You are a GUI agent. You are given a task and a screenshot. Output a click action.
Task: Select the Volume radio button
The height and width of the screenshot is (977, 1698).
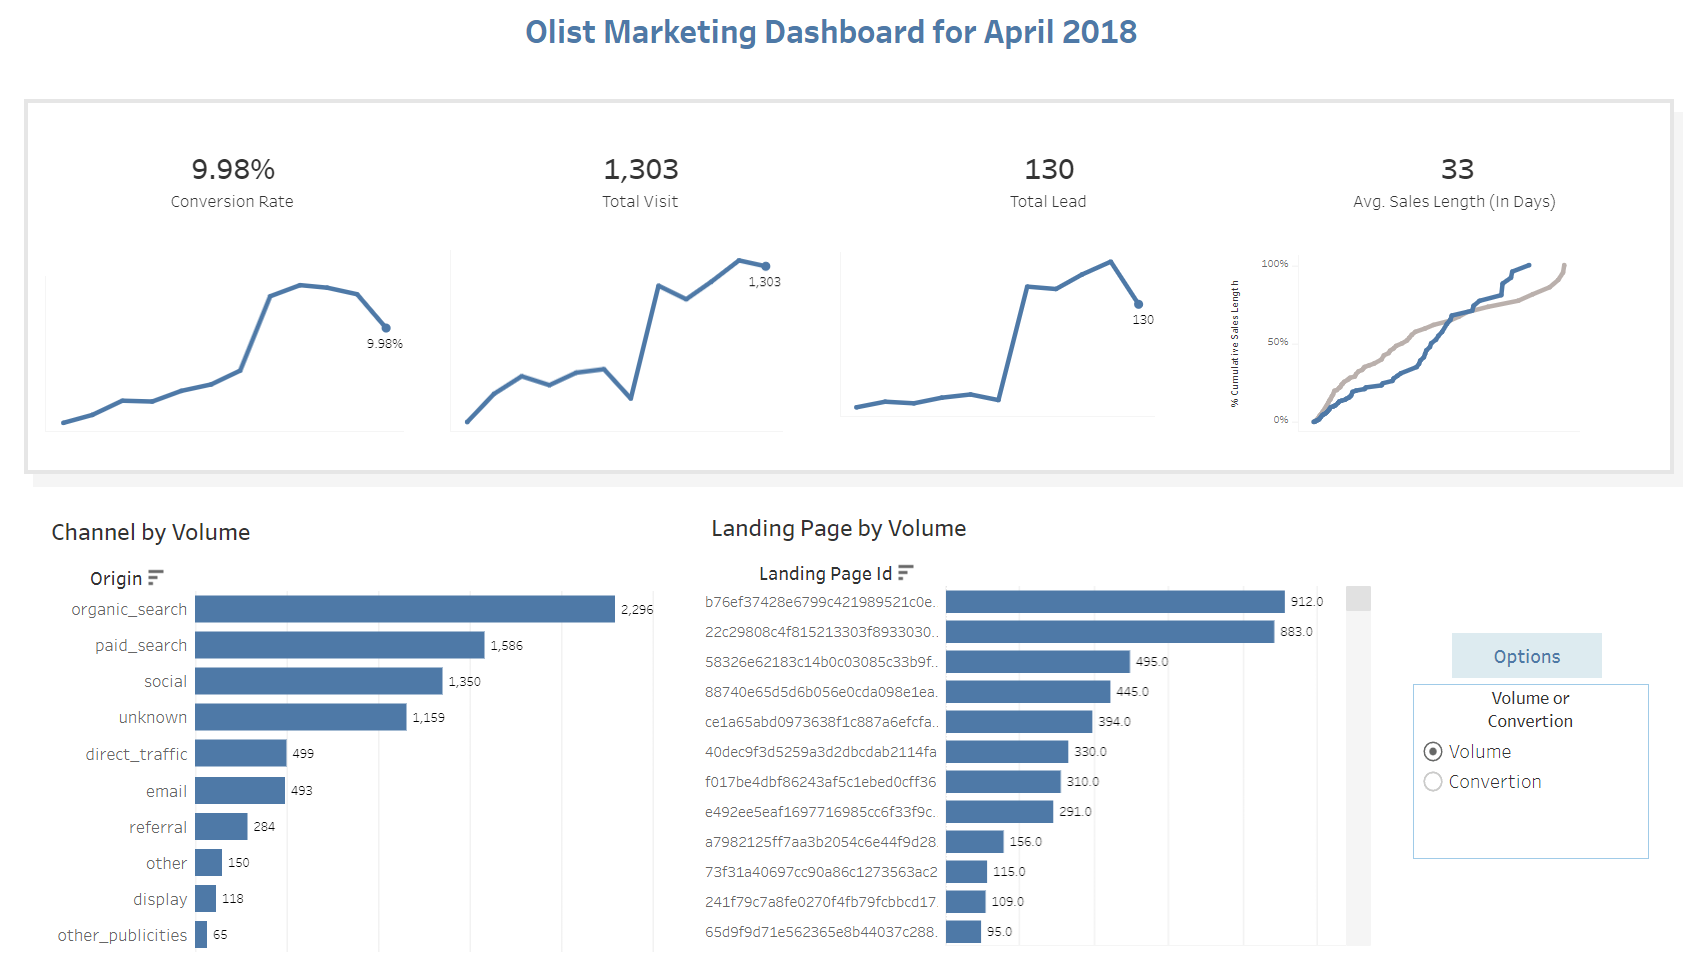pyautogui.click(x=1433, y=751)
